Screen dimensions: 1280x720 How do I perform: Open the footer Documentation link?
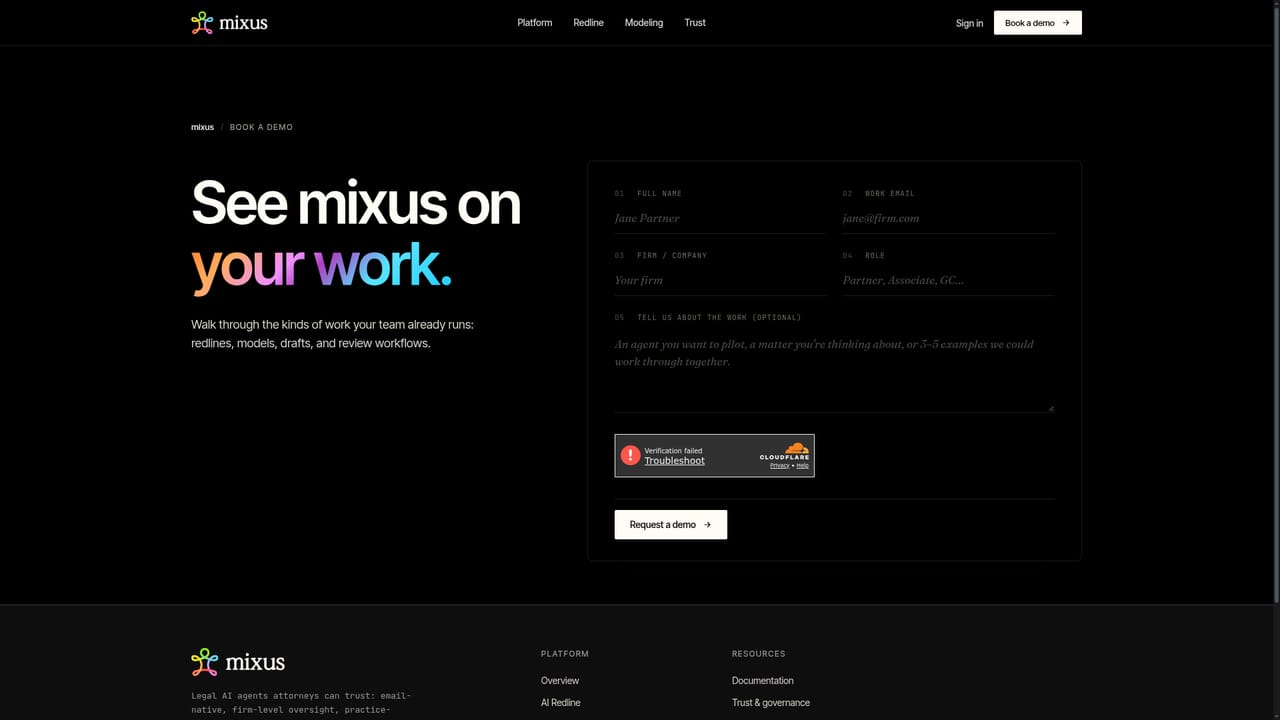click(763, 681)
